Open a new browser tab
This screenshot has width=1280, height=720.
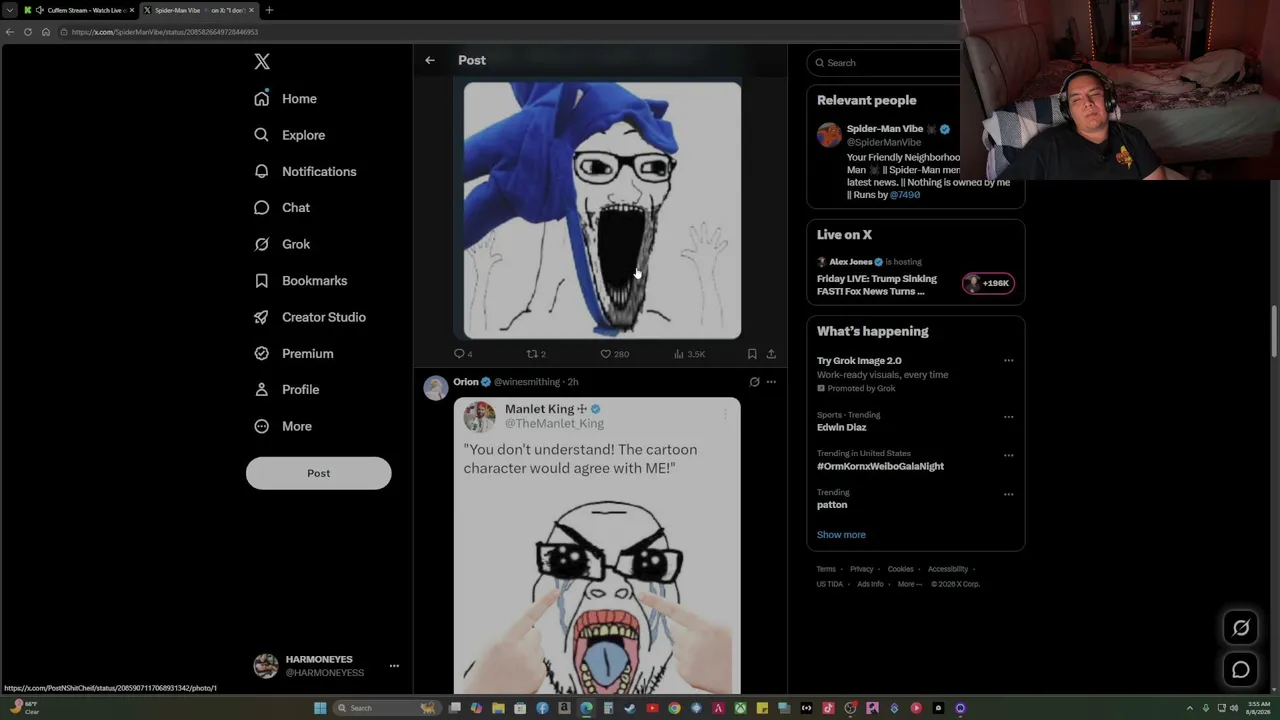269,10
